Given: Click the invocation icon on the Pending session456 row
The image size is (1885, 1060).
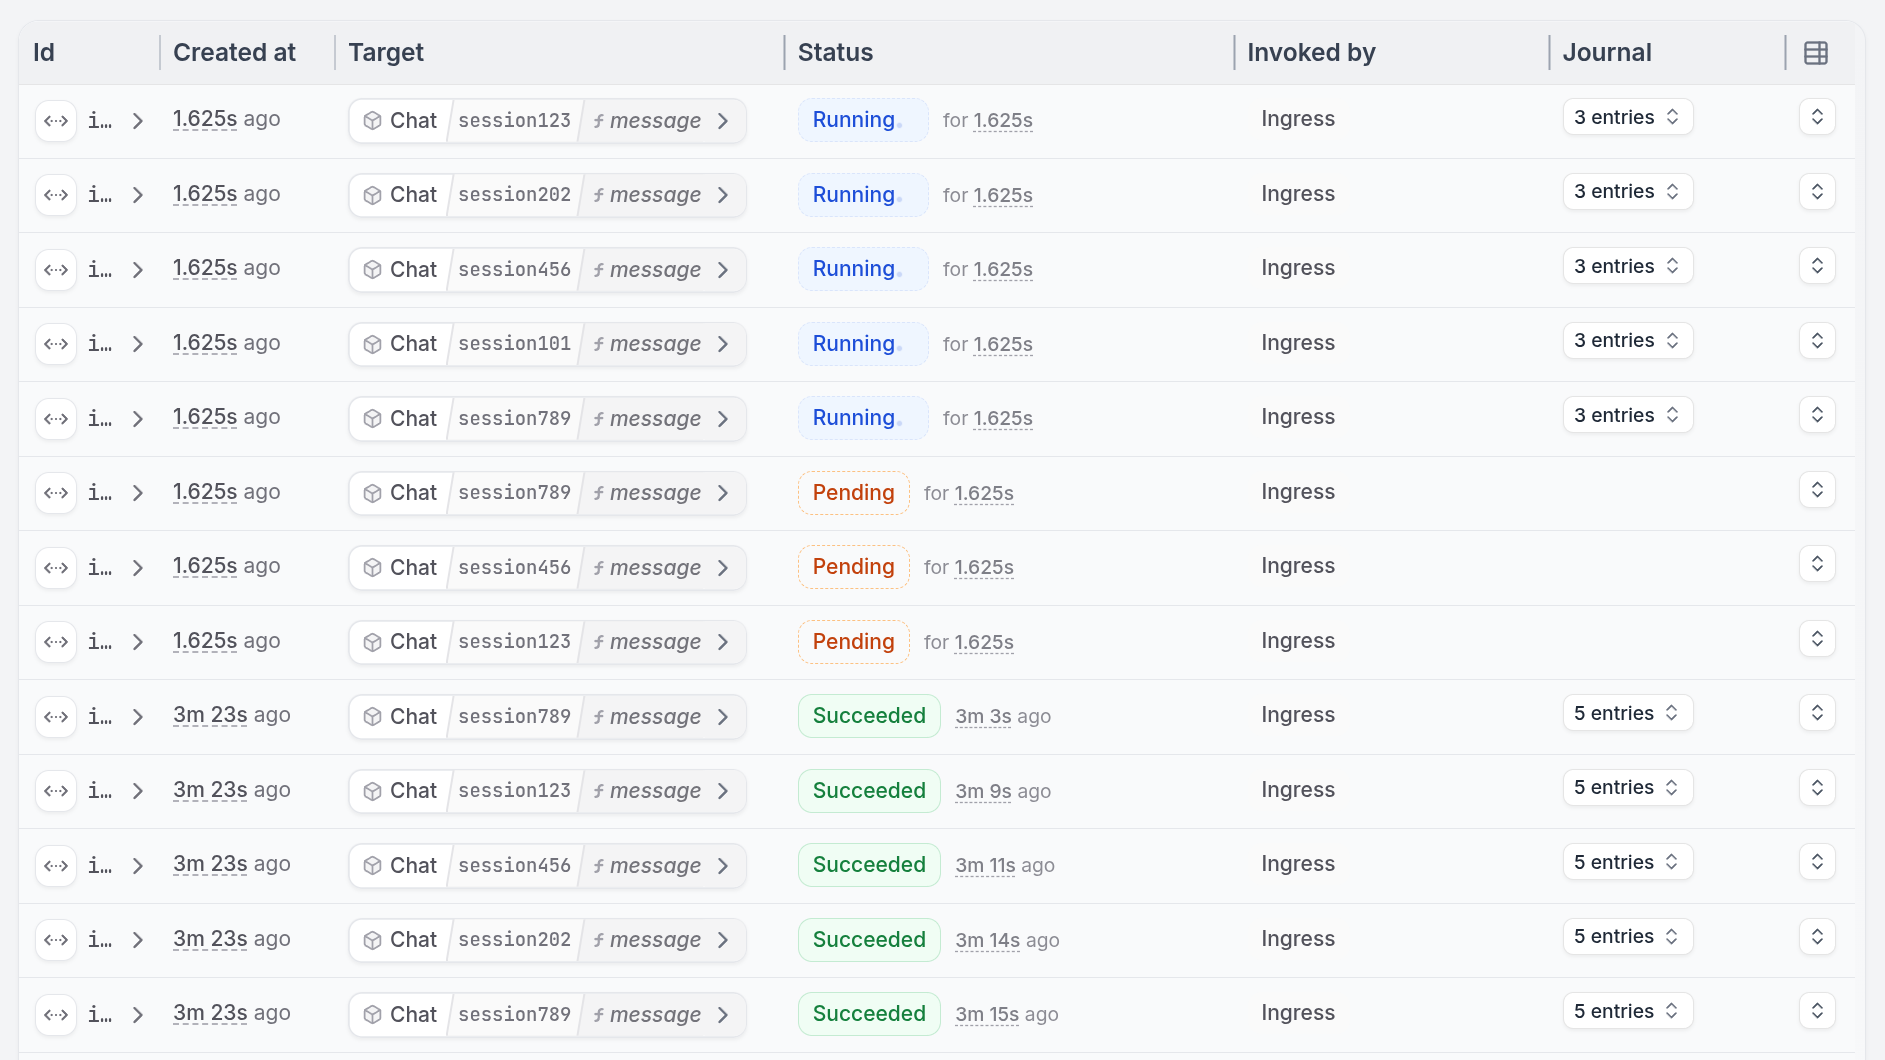Looking at the screenshot, I should pos(56,567).
